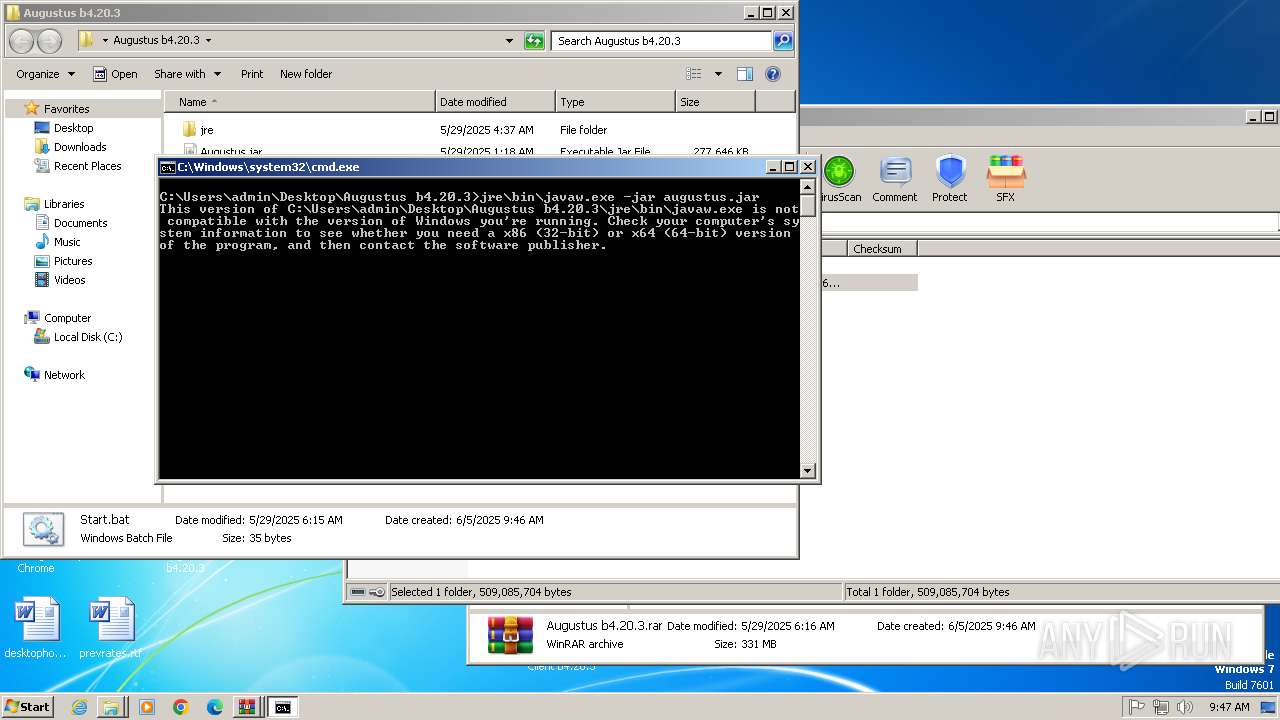Open Local Disk (C:)
This screenshot has width=1280, height=720.
(x=88, y=337)
